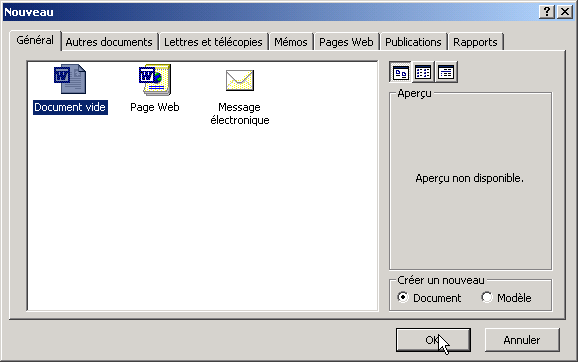Switch to the Rapports tab
The height and width of the screenshot is (362, 578).
coord(475,42)
